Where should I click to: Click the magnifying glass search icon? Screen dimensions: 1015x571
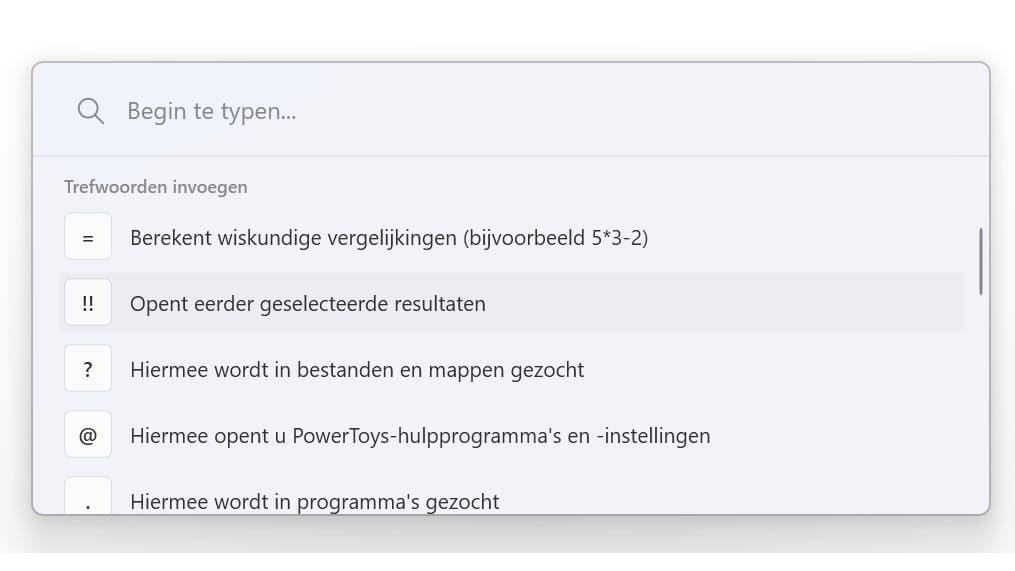(90, 111)
